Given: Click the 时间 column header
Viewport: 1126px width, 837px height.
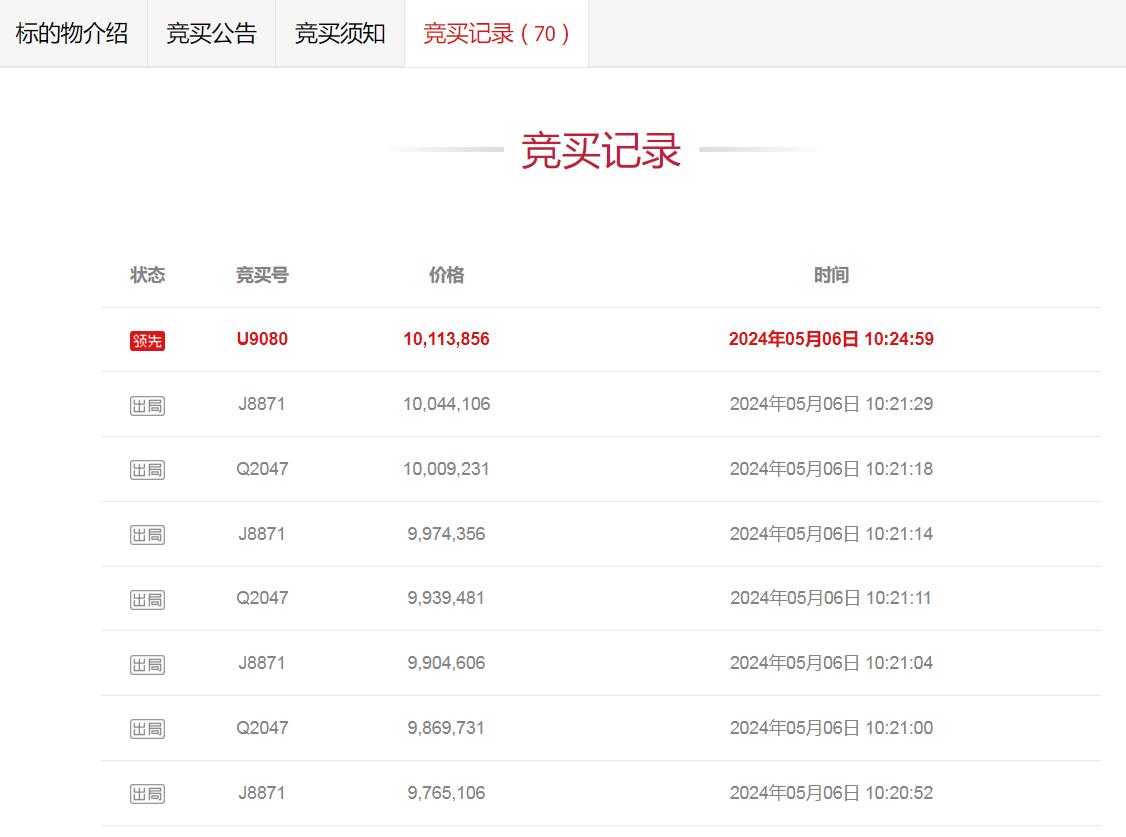Looking at the screenshot, I should (x=832, y=275).
